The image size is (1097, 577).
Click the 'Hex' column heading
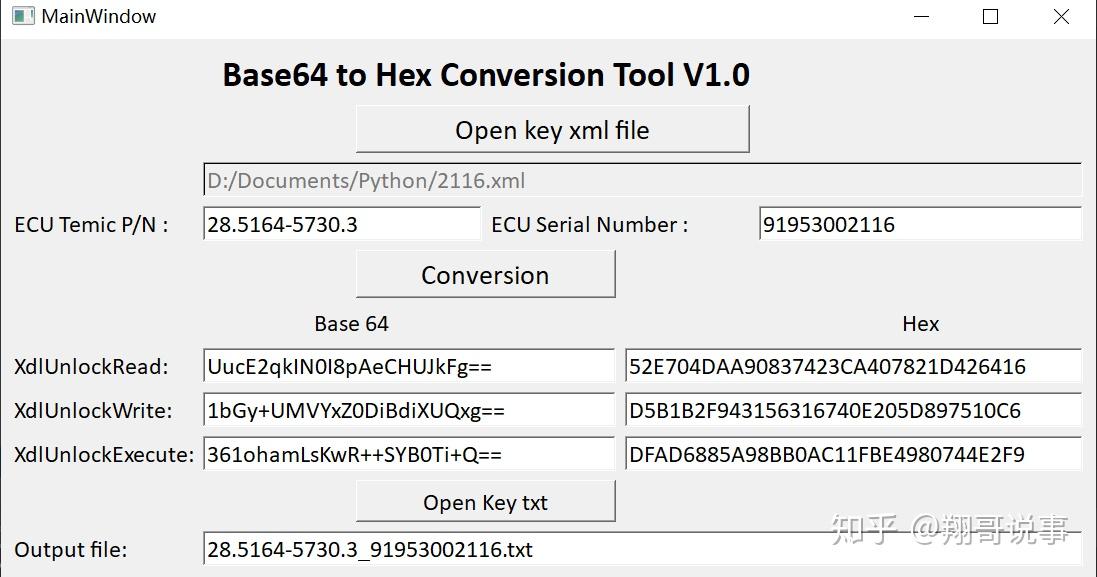coord(920,324)
